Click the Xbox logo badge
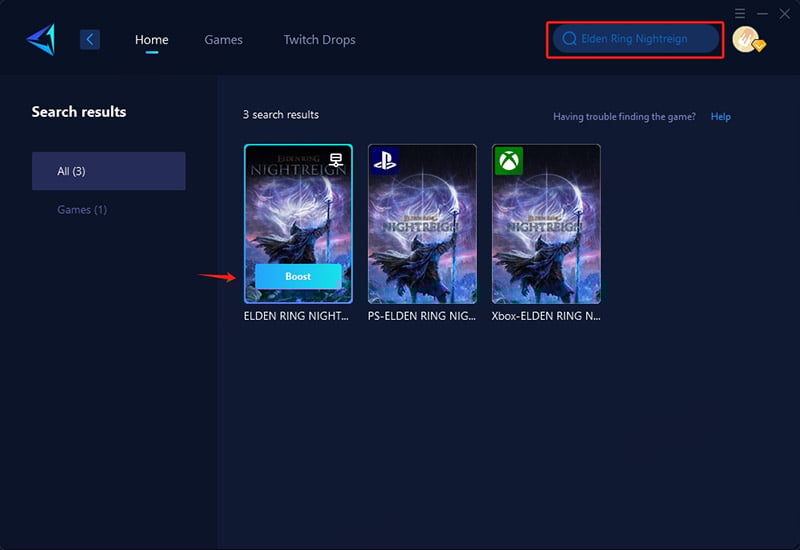 (509, 161)
